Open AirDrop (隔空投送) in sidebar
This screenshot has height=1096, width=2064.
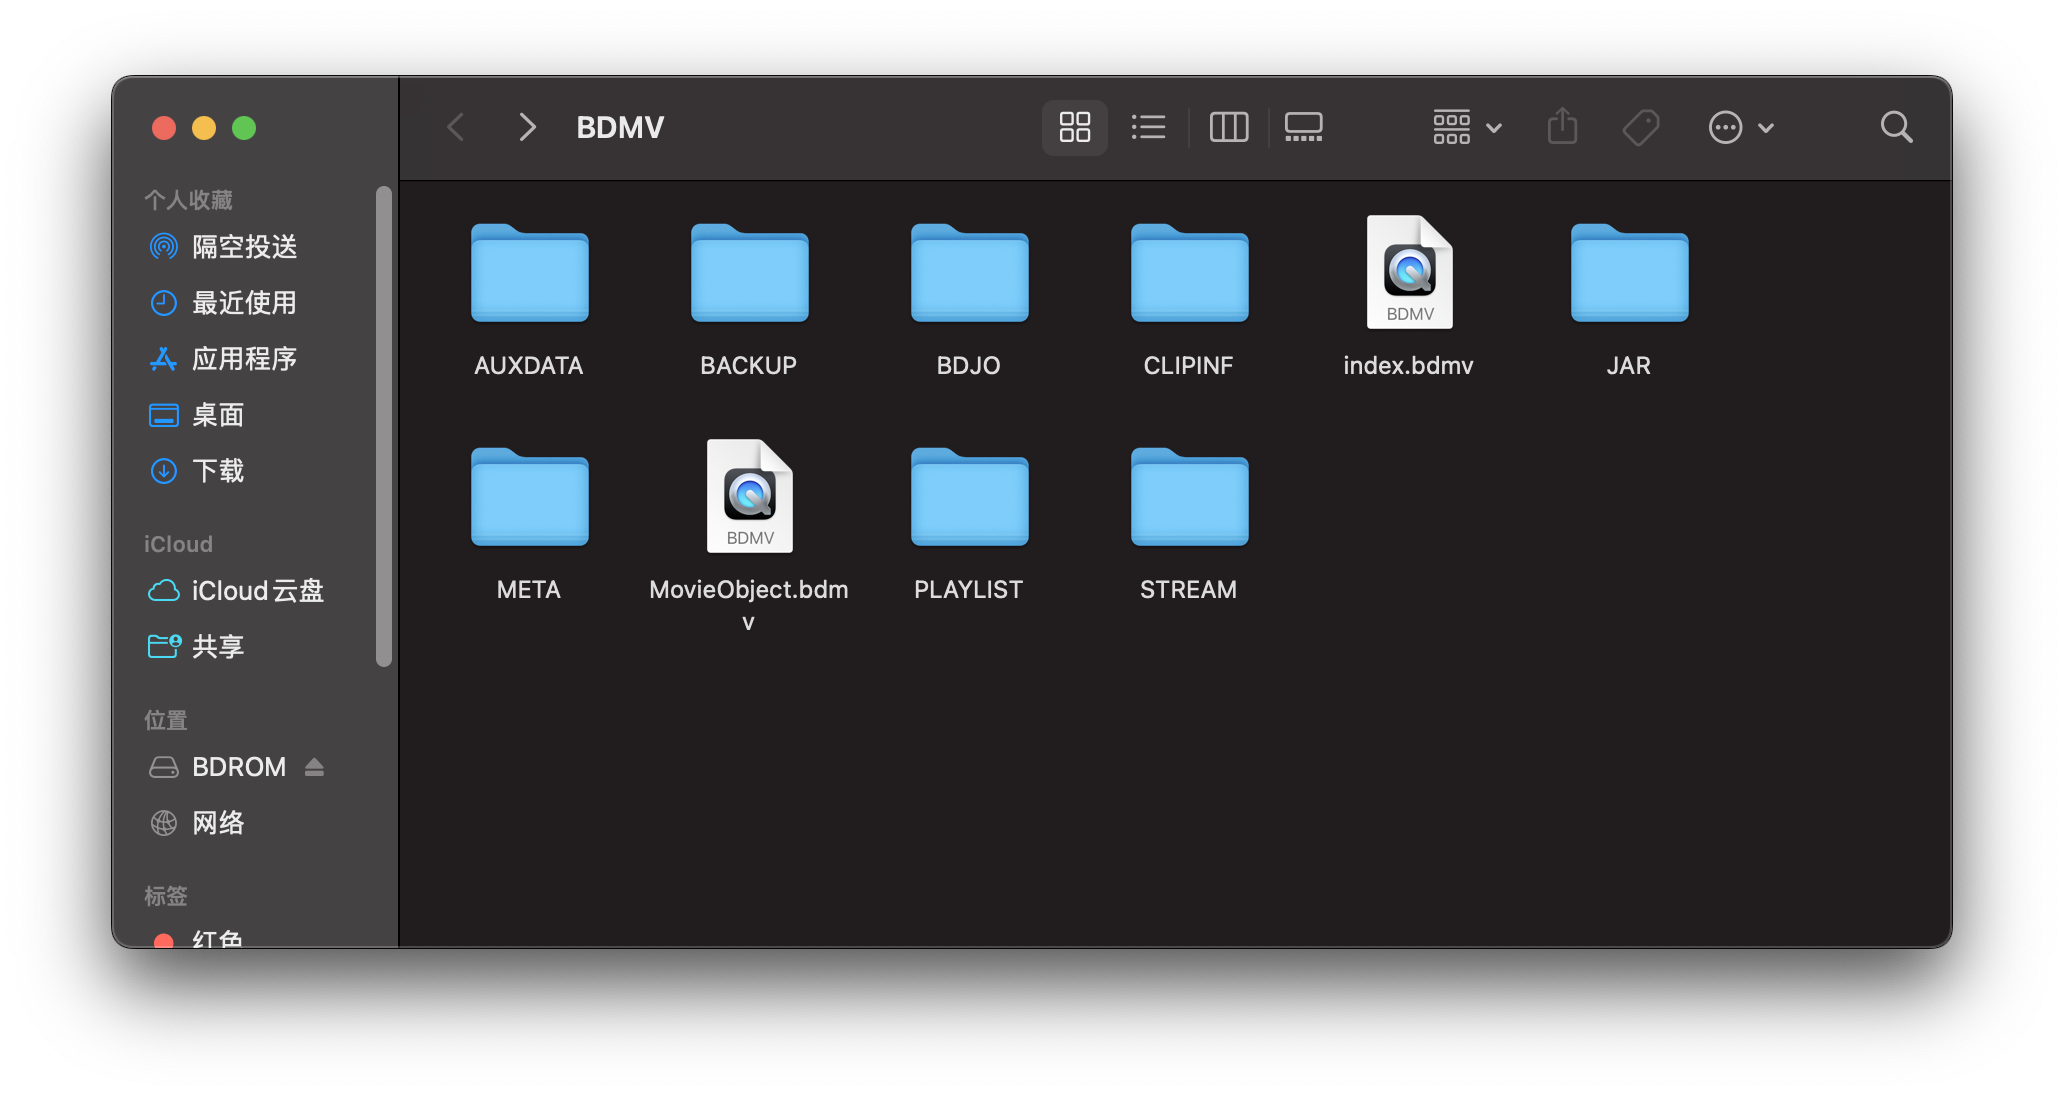244,247
